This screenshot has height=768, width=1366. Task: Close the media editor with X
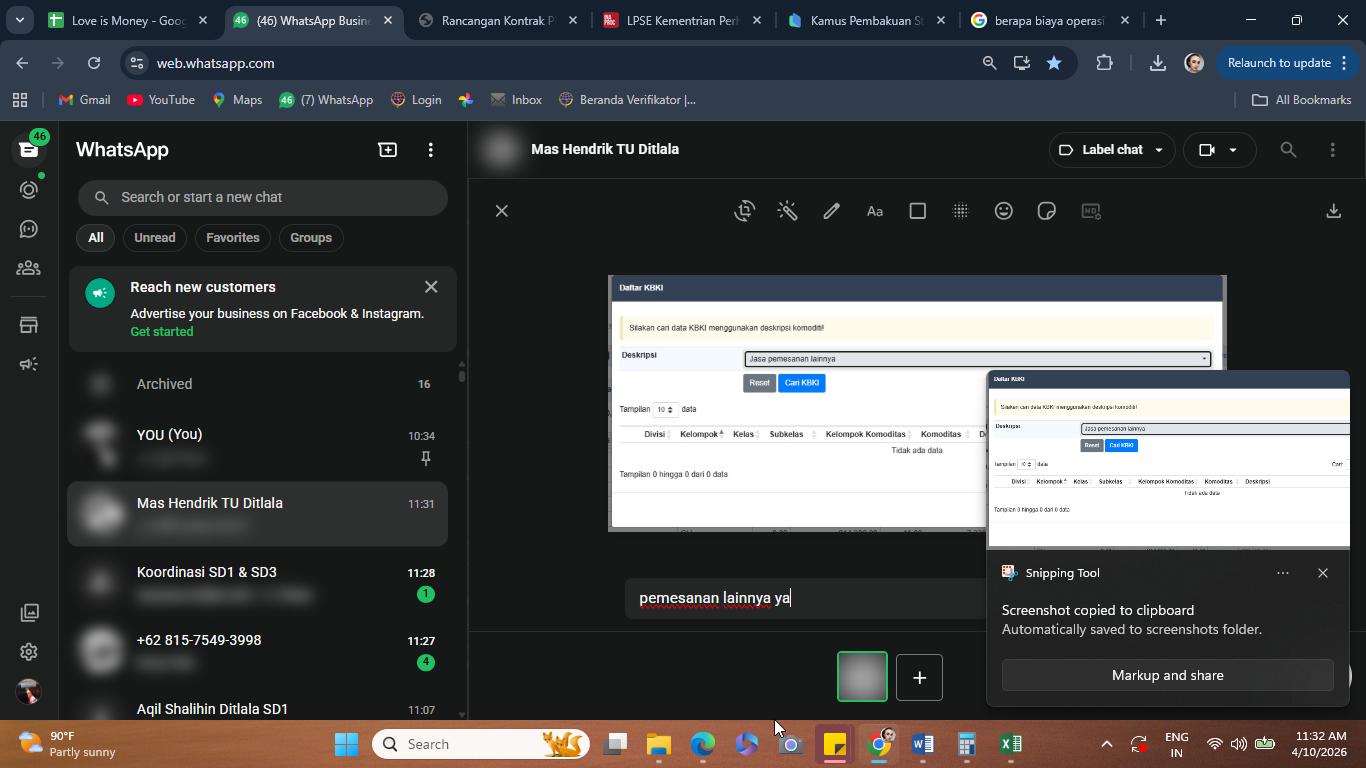click(x=502, y=211)
